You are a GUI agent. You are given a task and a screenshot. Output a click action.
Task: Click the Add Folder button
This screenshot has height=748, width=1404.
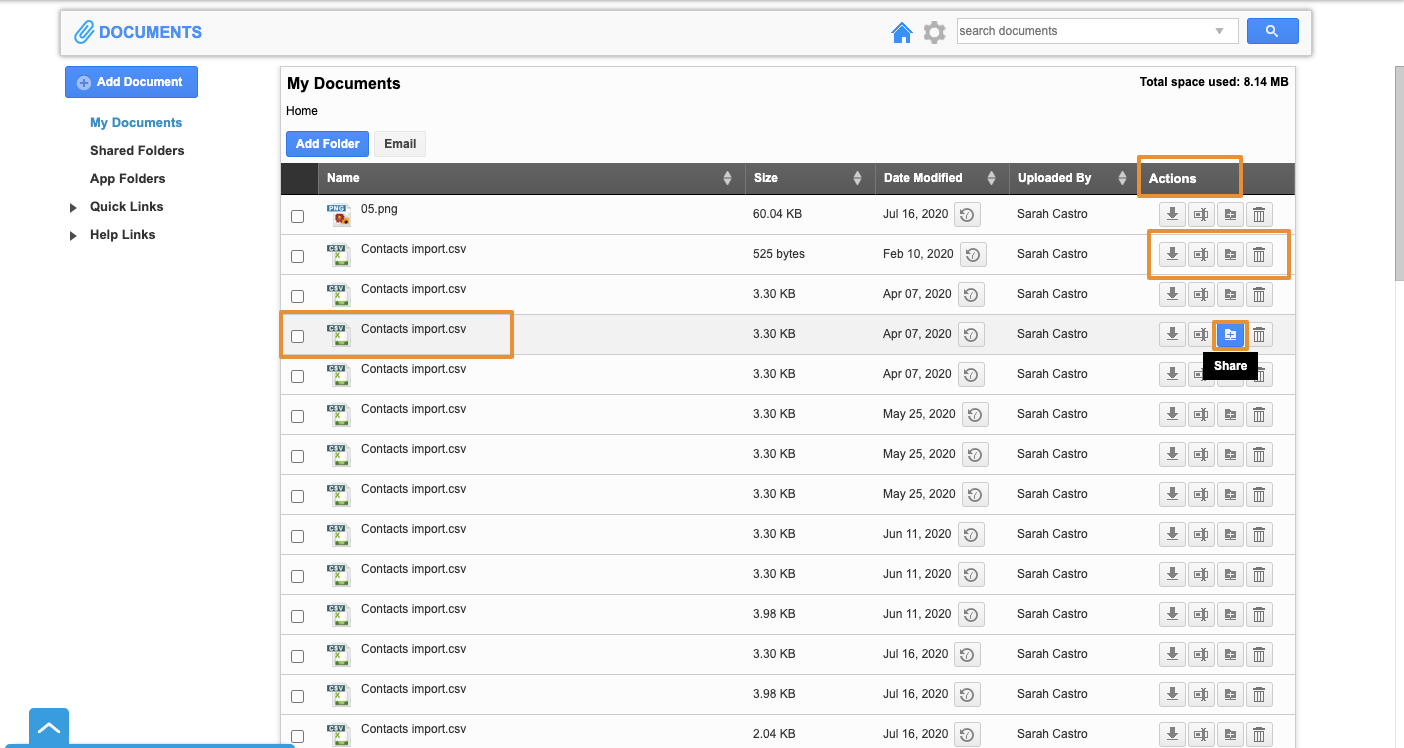pos(327,144)
